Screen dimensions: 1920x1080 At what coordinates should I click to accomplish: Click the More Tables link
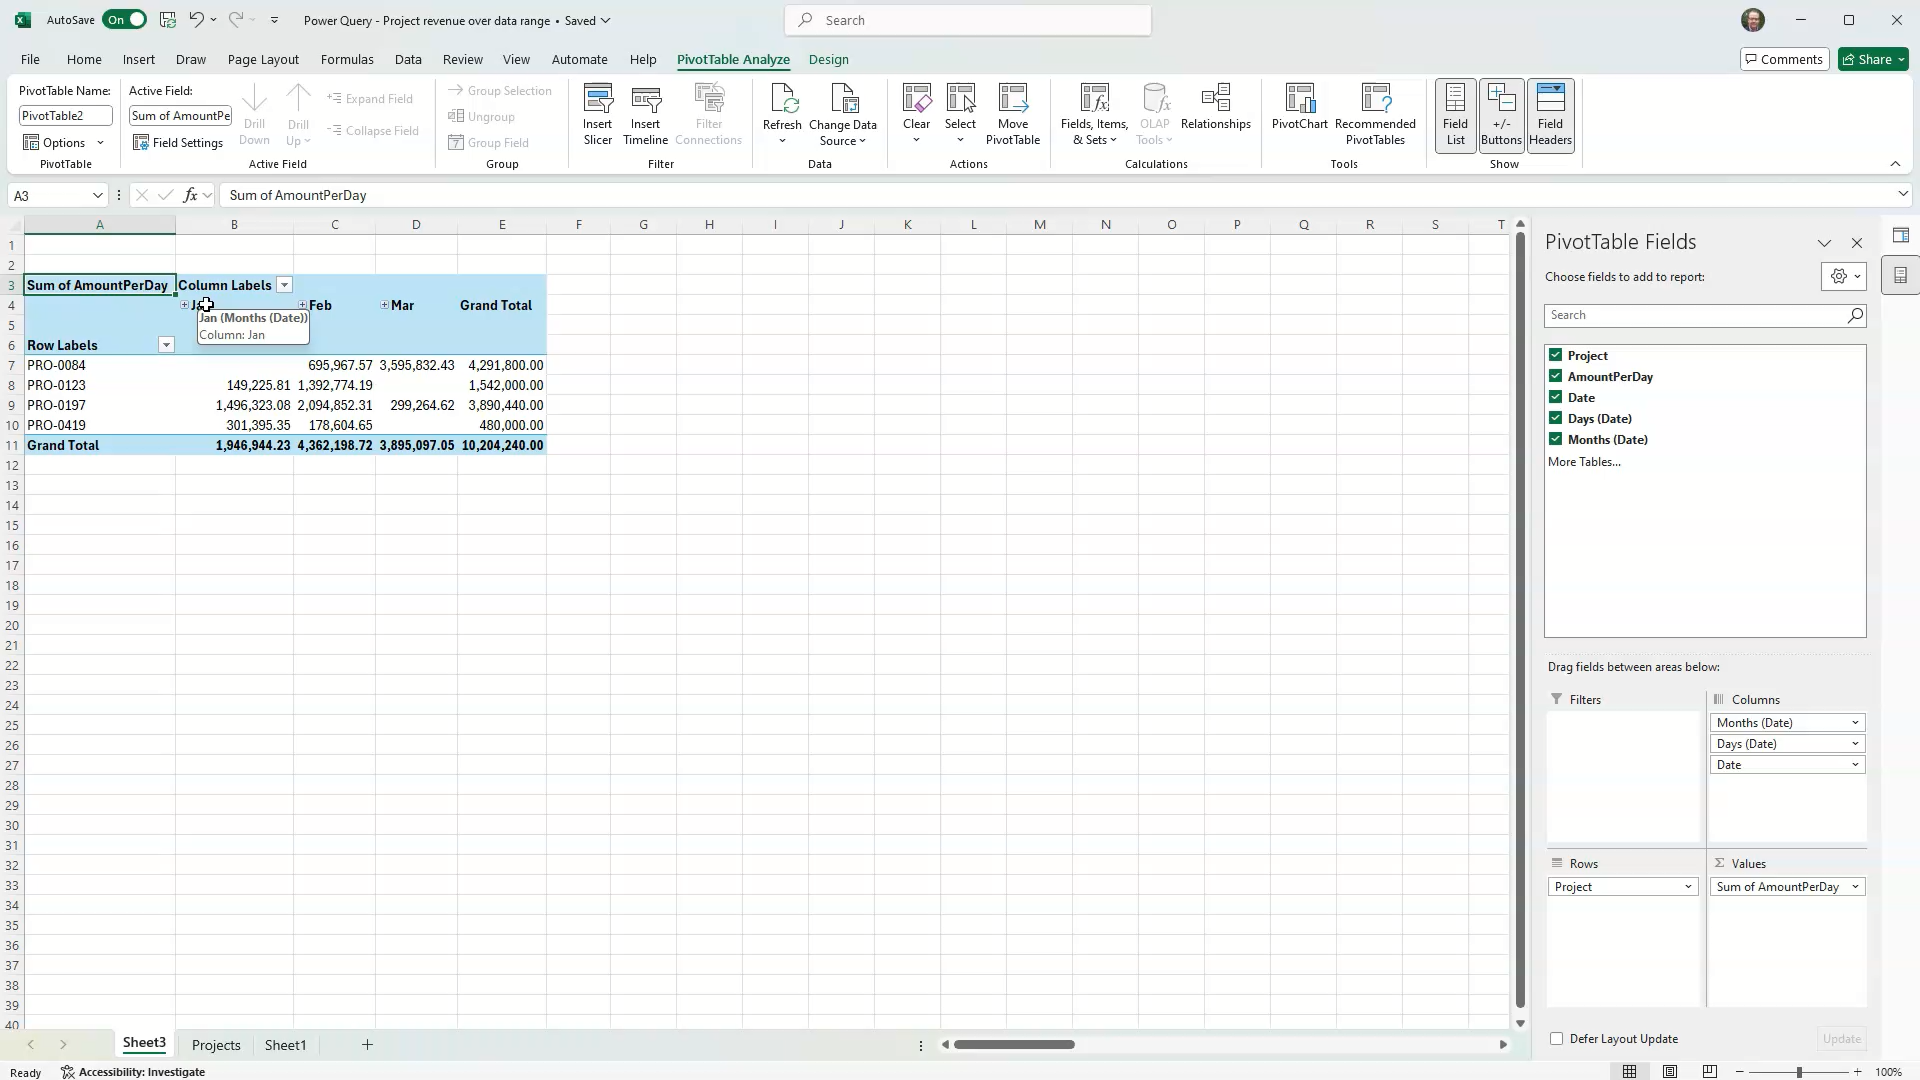pyautogui.click(x=1585, y=461)
